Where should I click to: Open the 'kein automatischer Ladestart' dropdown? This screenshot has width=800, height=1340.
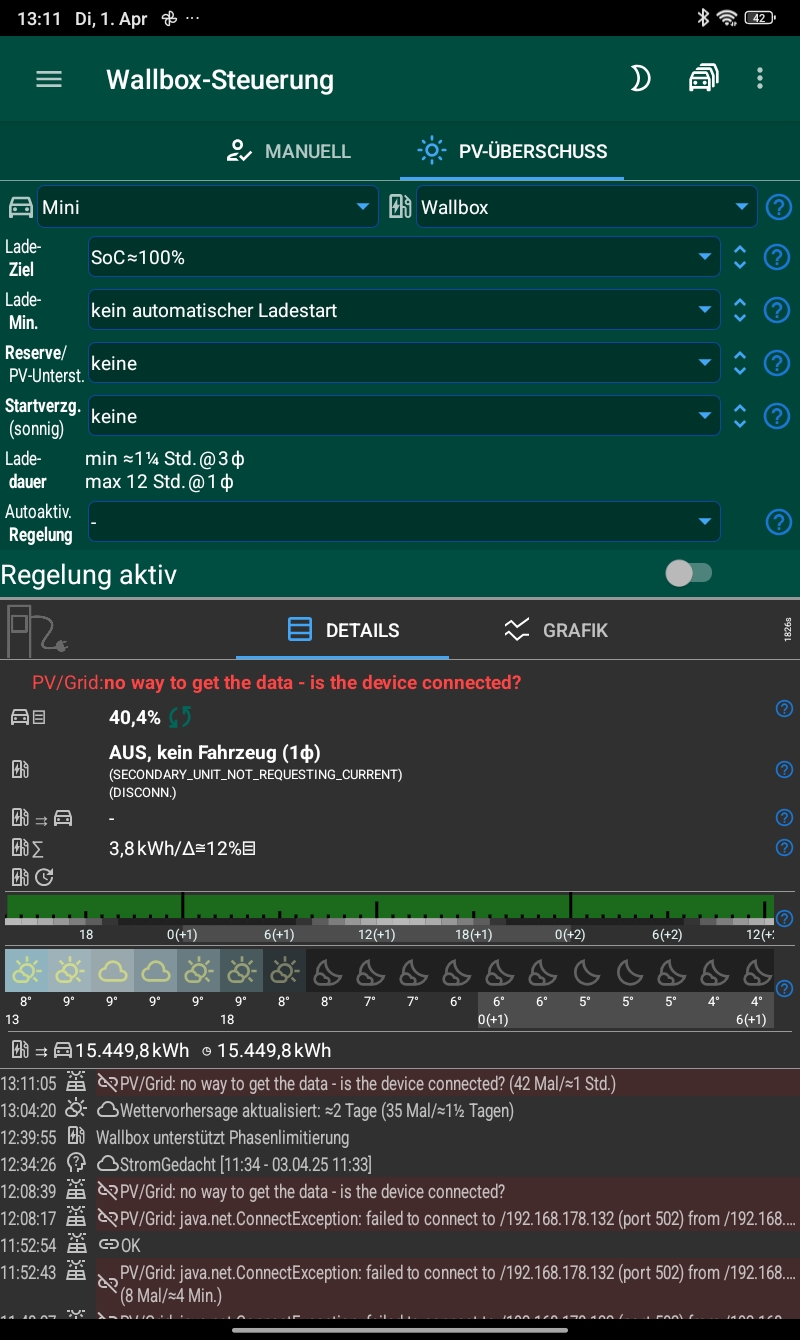pos(404,310)
